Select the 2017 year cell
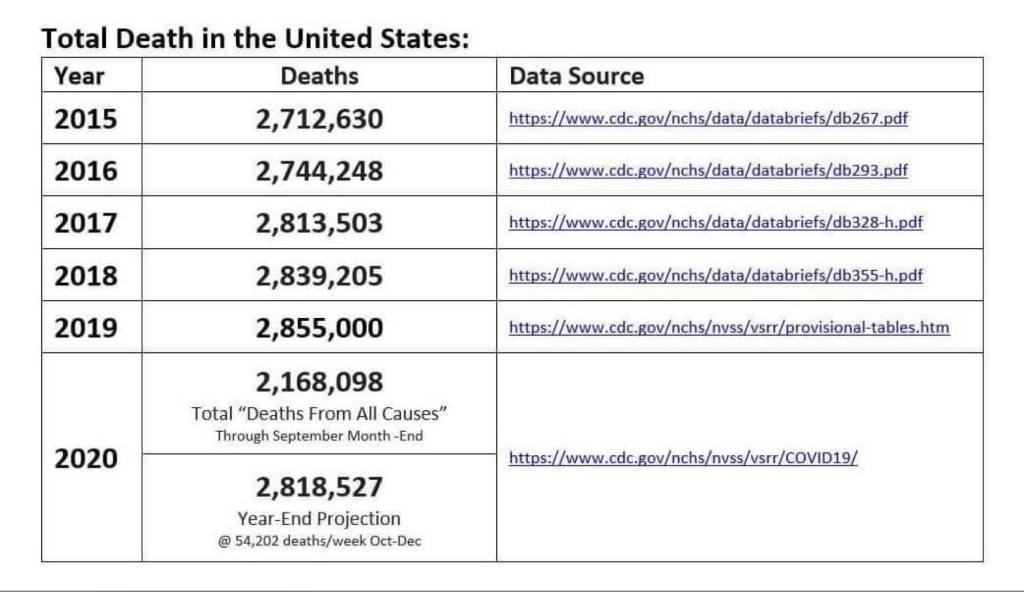Screen dimensions: 1024x592 pyautogui.click(x=85, y=223)
